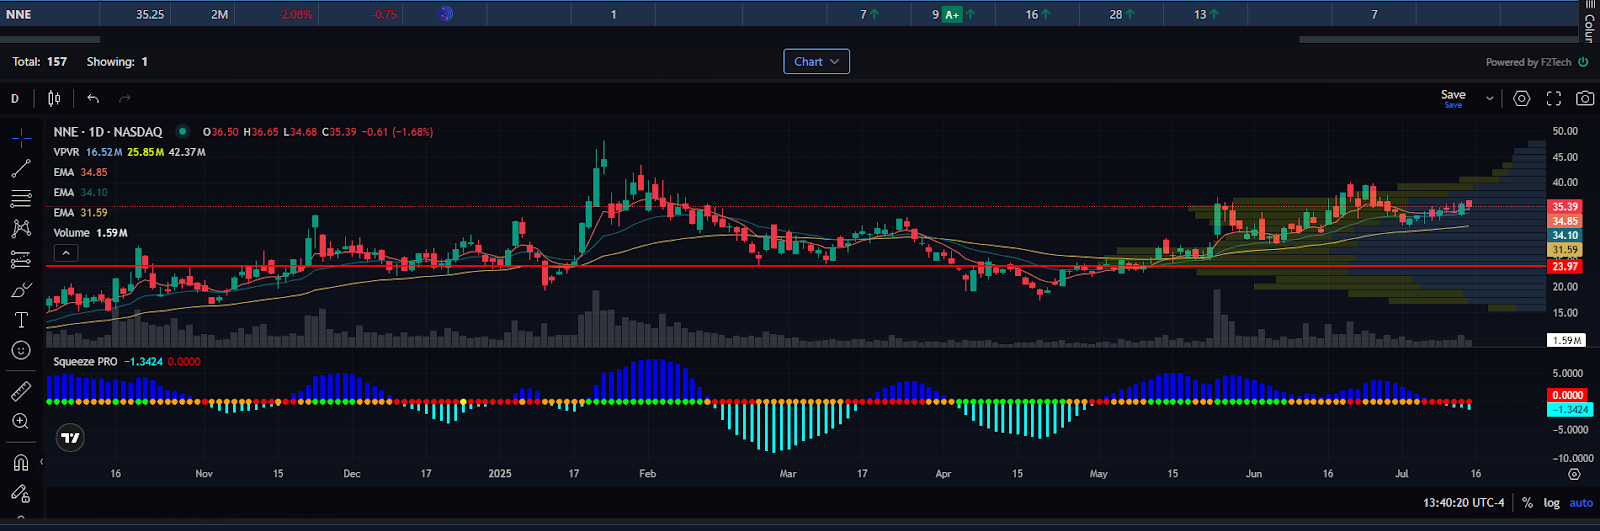Click the red horizontal line at 23.97
The height and width of the screenshot is (531, 1600).
pyautogui.click(x=795, y=267)
